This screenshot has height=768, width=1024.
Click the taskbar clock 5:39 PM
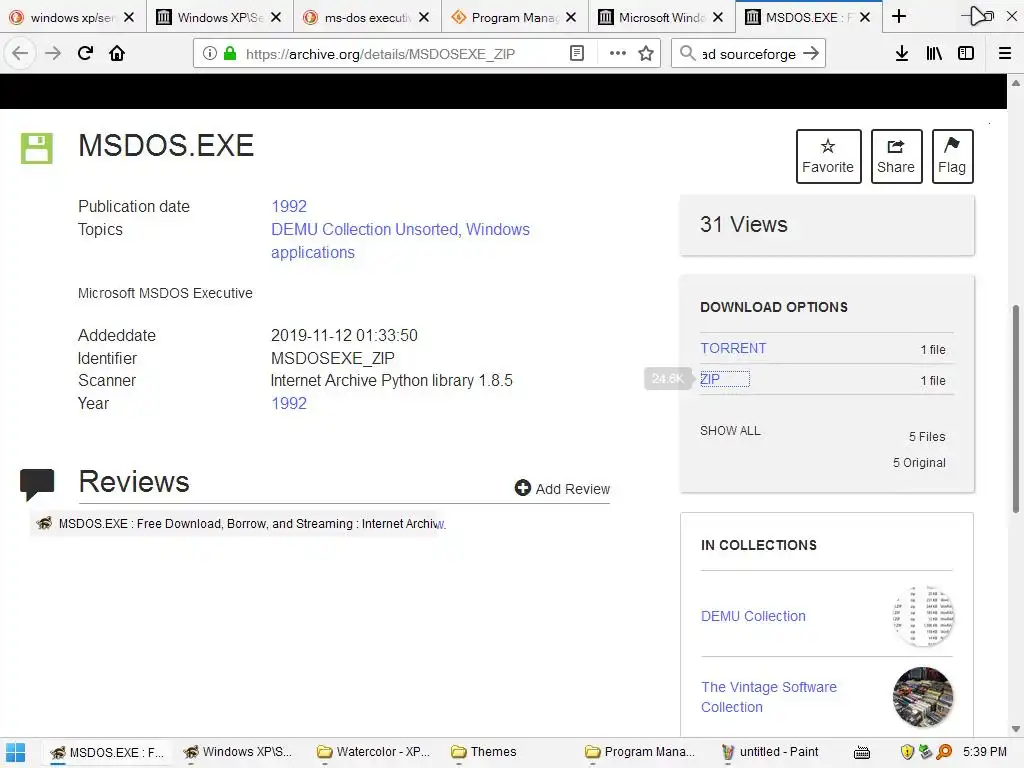(x=984, y=752)
